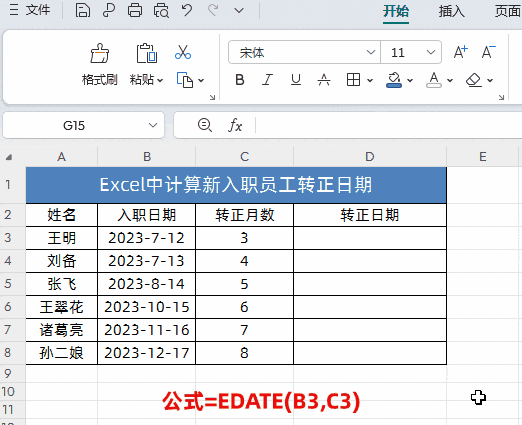Select column A header
522x425 pixels.
[x=62, y=156]
